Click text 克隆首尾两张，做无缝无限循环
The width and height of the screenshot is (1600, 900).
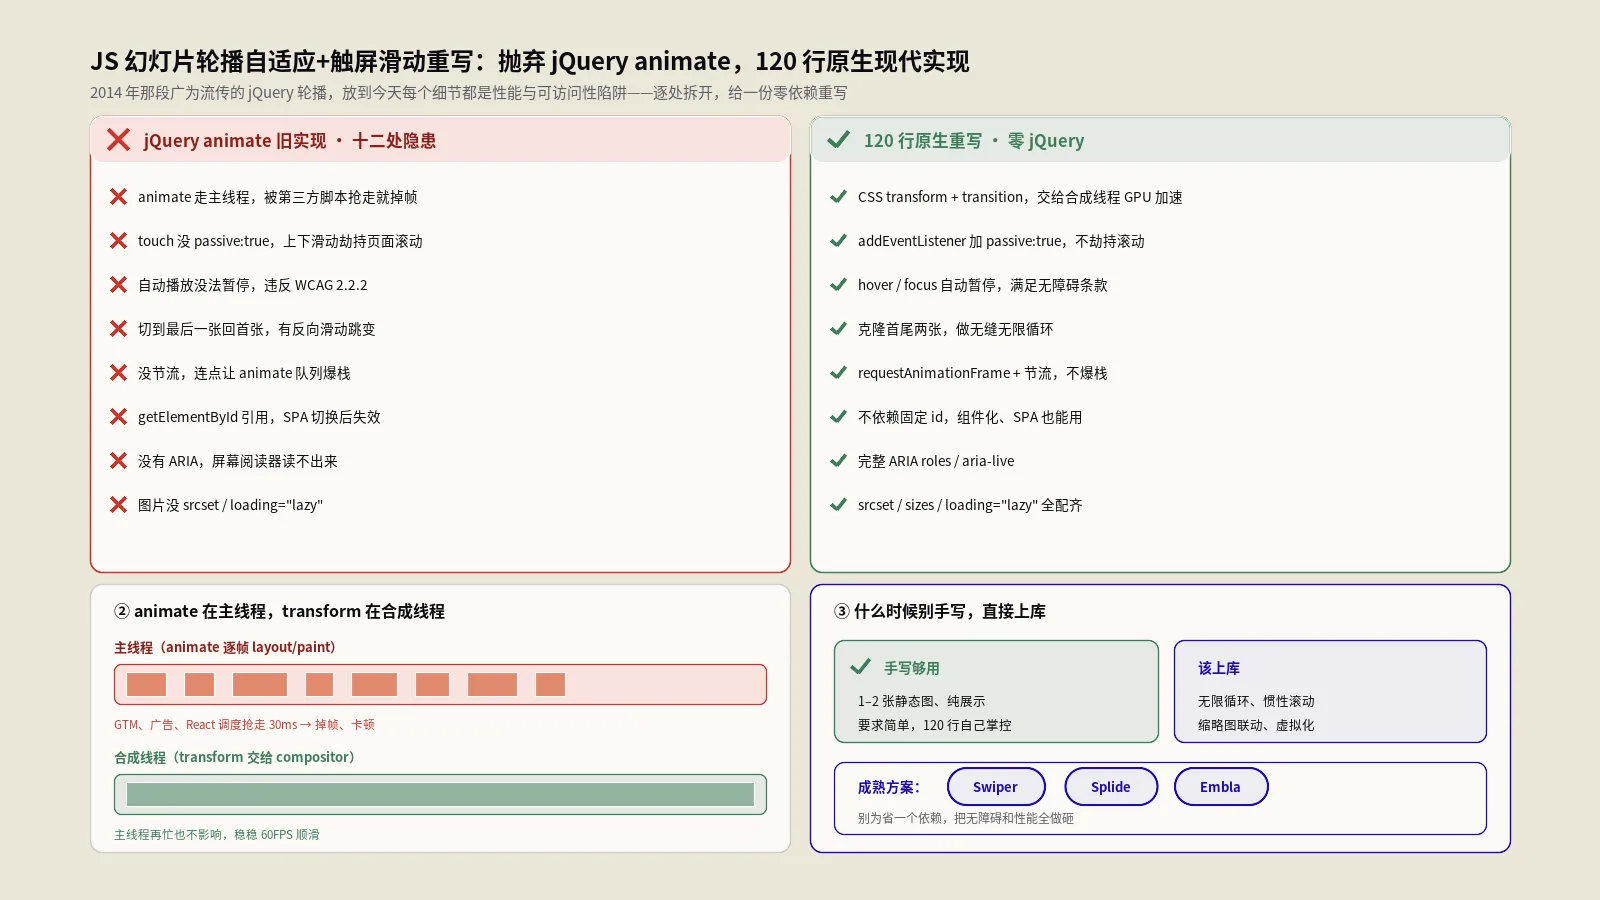pos(955,330)
